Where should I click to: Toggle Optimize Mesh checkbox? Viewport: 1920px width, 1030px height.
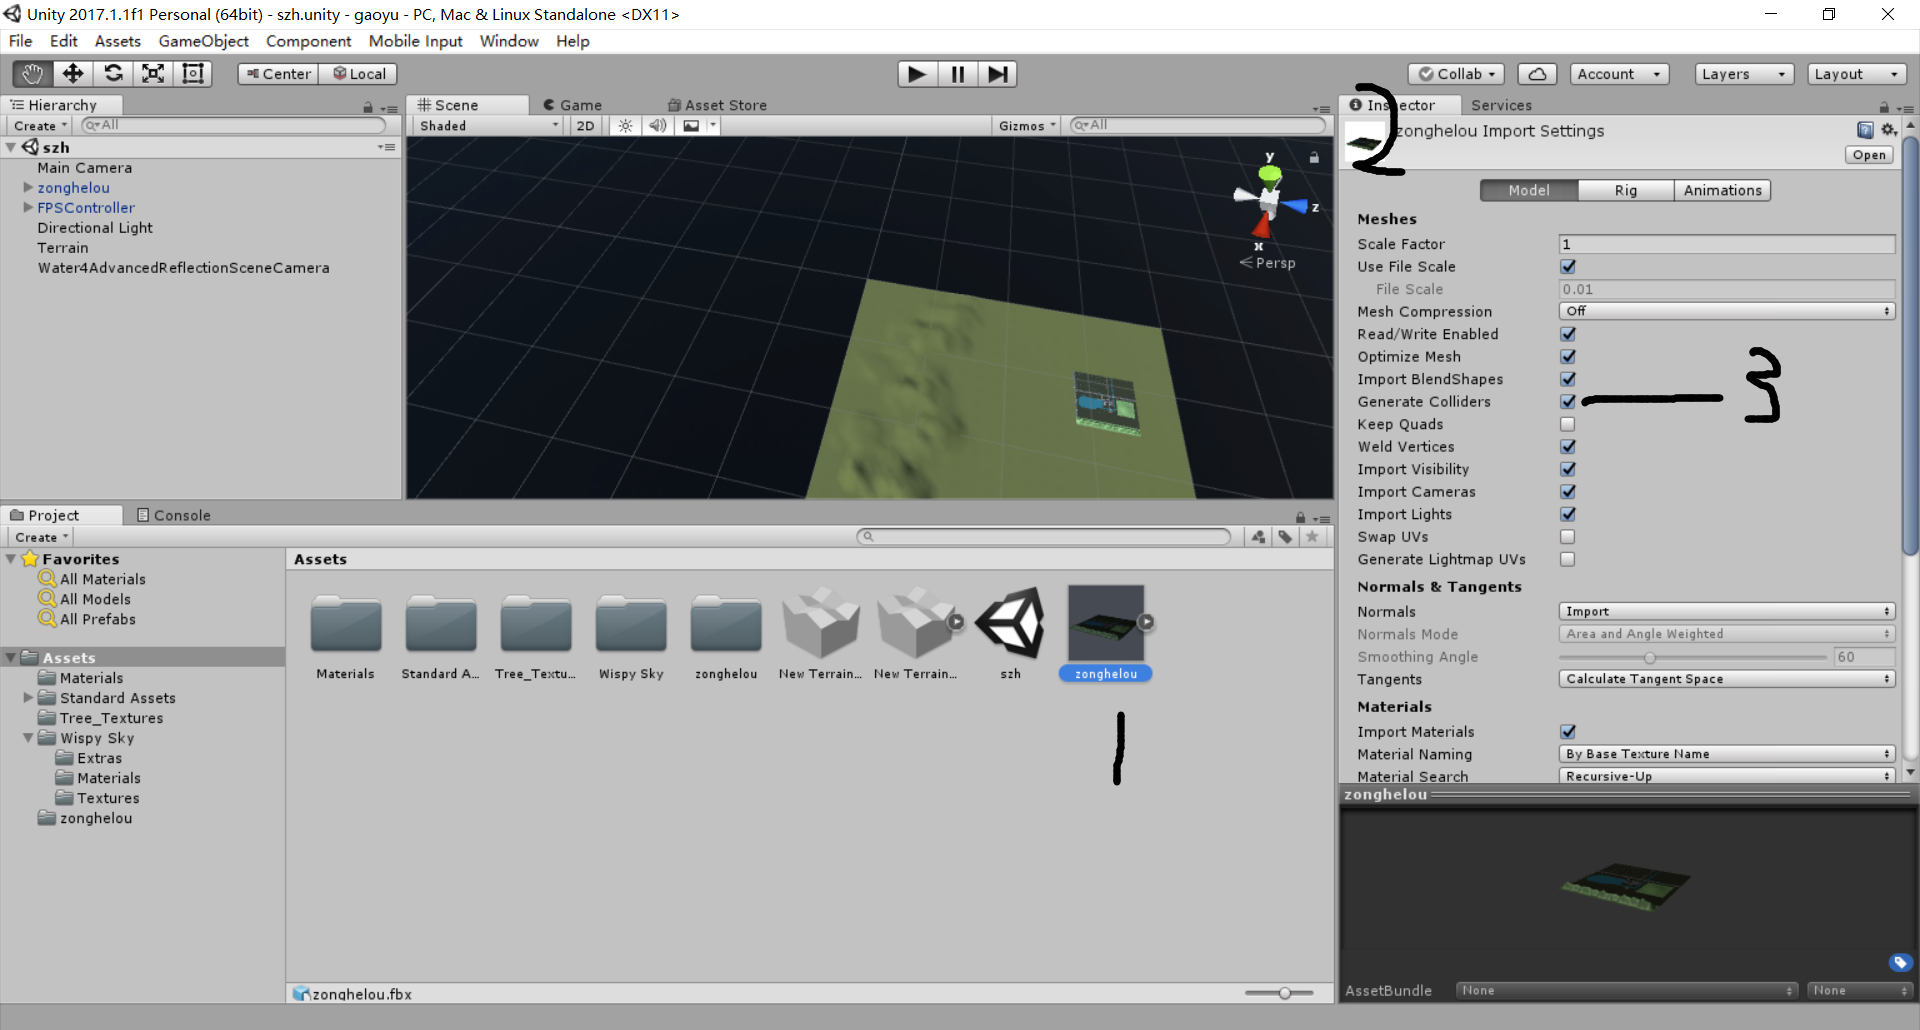(x=1568, y=357)
